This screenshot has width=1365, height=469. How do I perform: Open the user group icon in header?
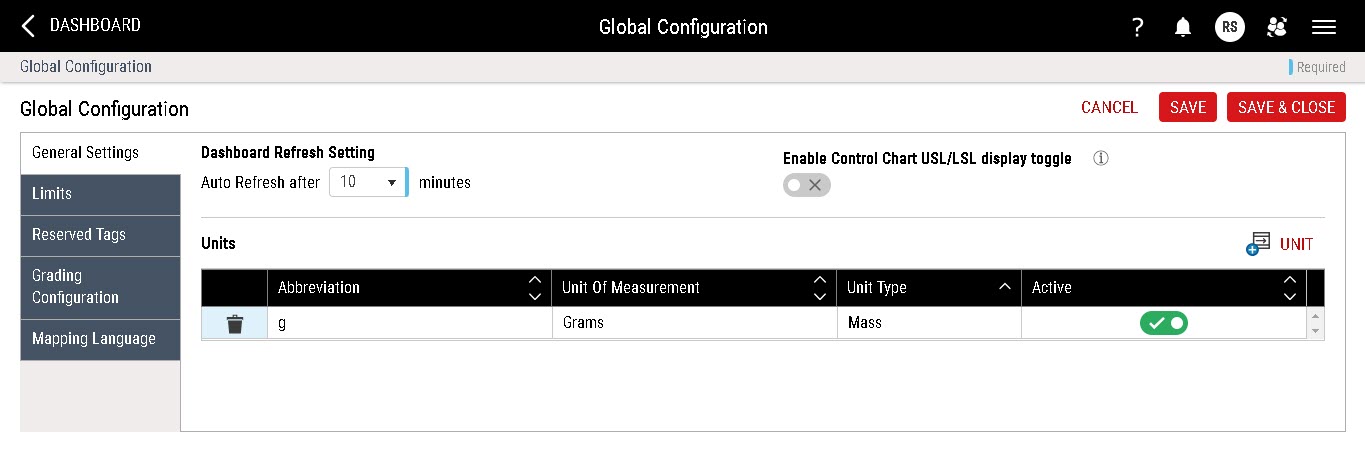coord(1276,27)
